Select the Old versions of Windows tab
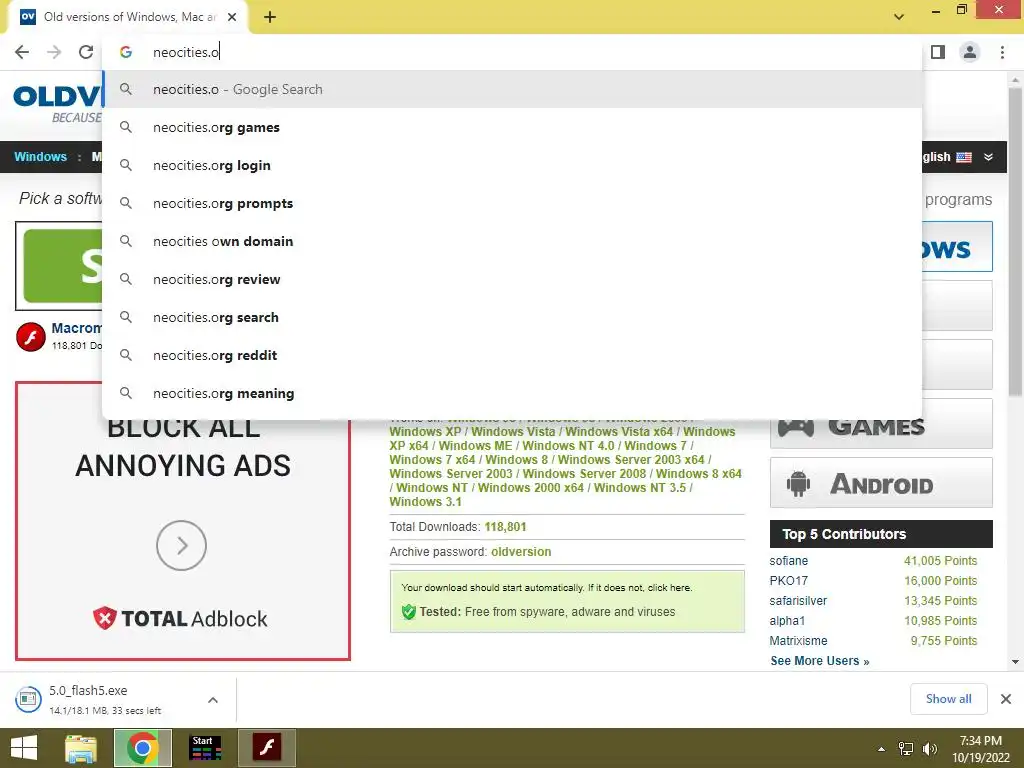Viewport: 1024px width, 768px height. [x=128, y=17]
